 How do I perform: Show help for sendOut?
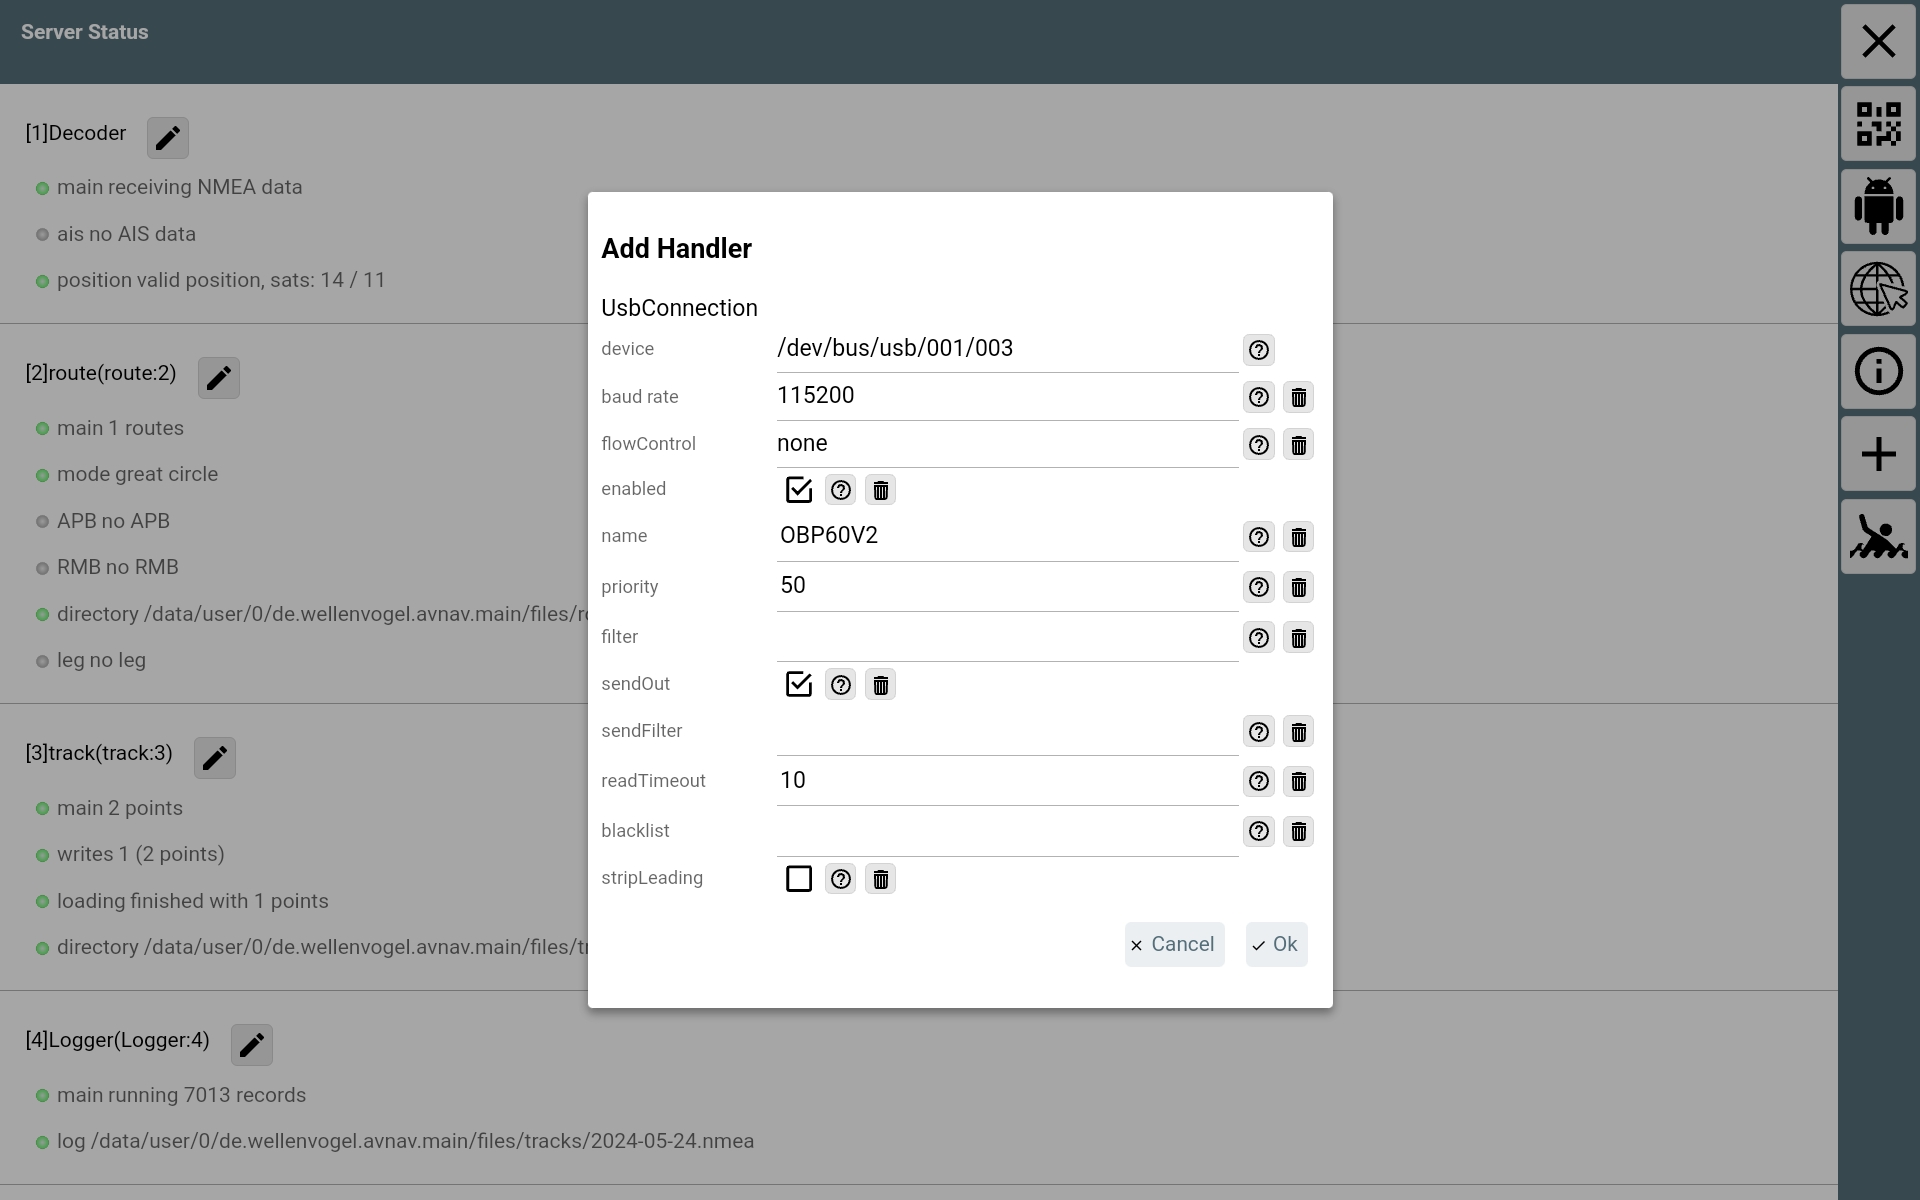[840, 684]
